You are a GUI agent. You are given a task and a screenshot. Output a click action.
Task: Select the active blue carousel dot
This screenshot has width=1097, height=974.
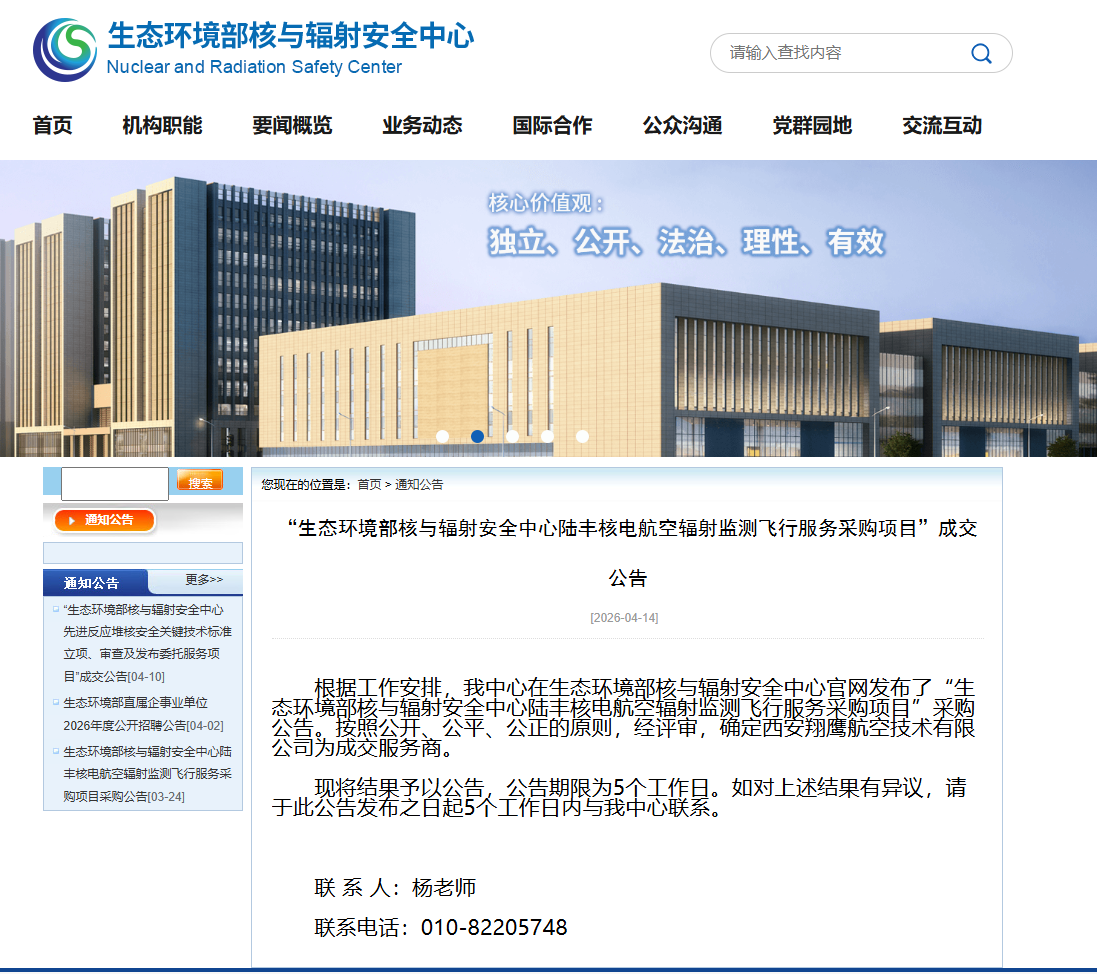[x=478, y=436]
